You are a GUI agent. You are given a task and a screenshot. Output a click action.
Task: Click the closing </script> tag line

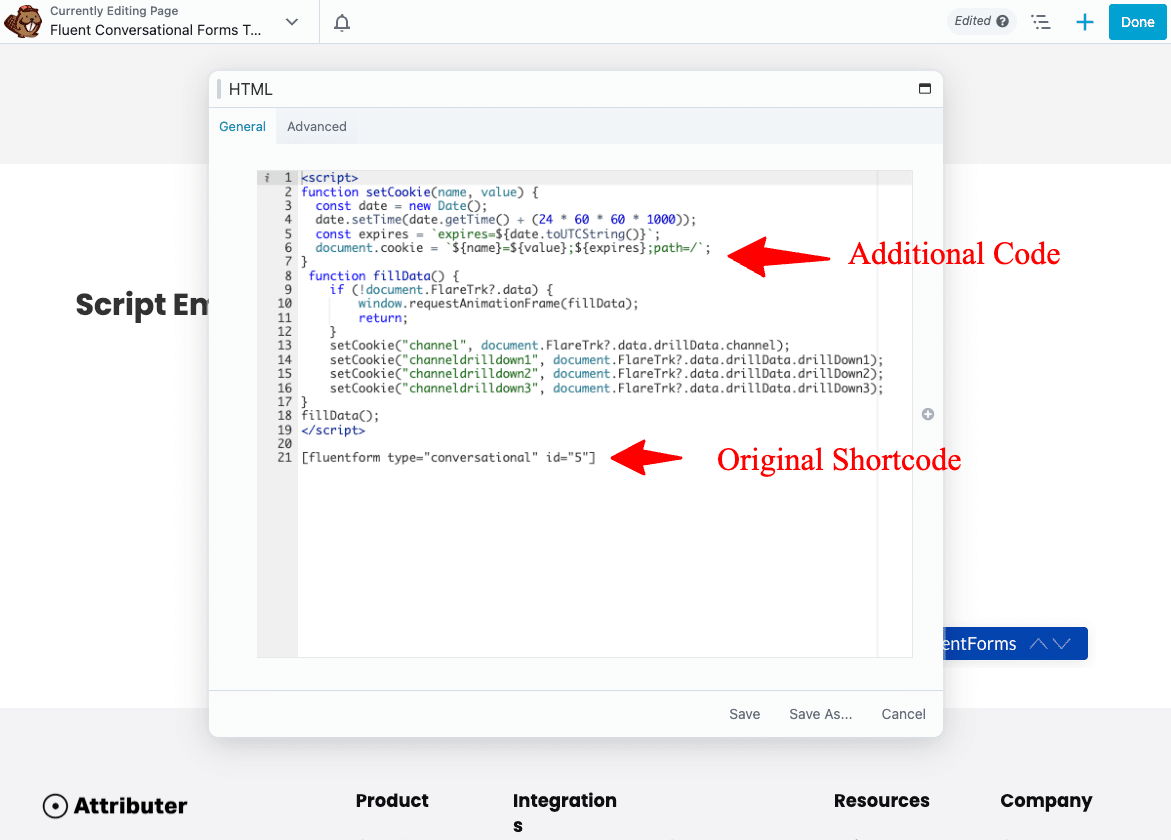coord(333,430)
